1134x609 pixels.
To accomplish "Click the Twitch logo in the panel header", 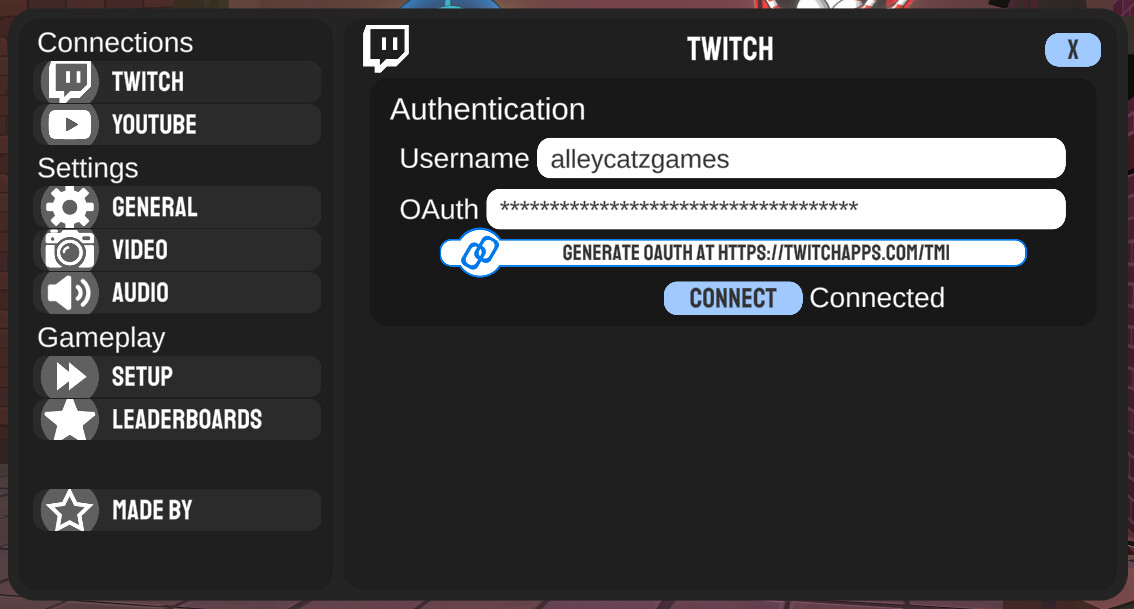I will pyautogui.click(x=386, y=48).
